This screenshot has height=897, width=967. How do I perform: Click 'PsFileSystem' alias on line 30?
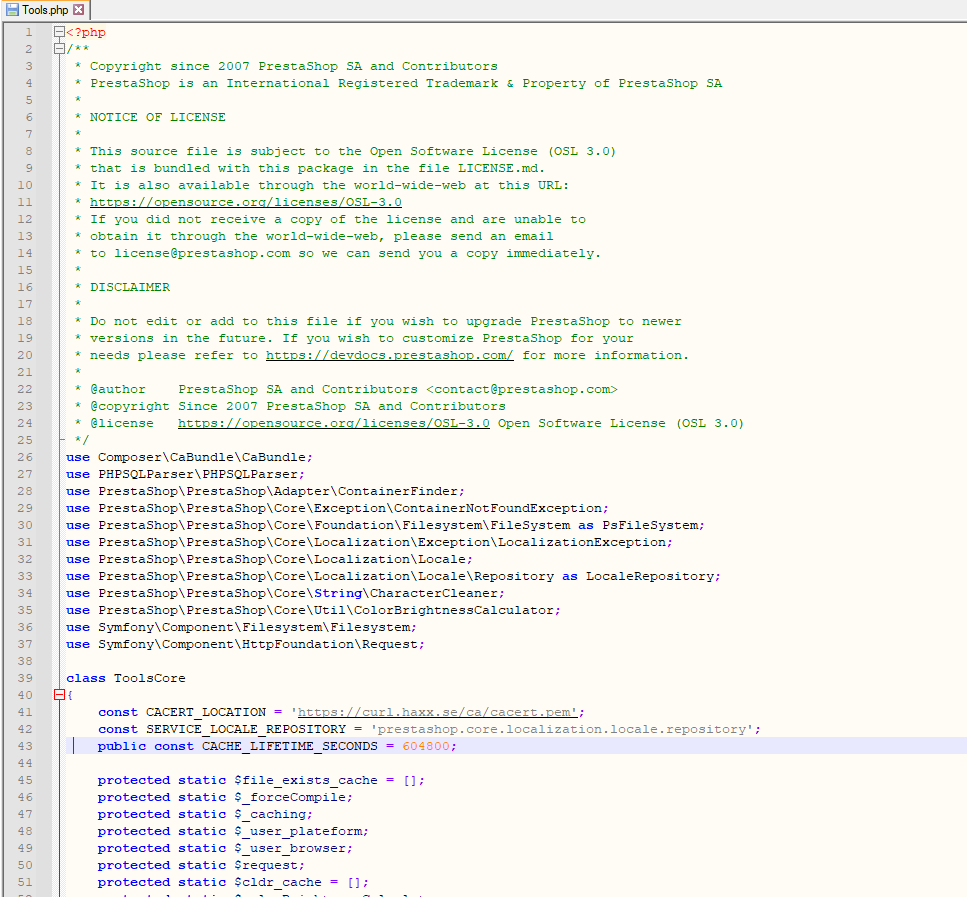pyautogui.click(x=650, y=524)
